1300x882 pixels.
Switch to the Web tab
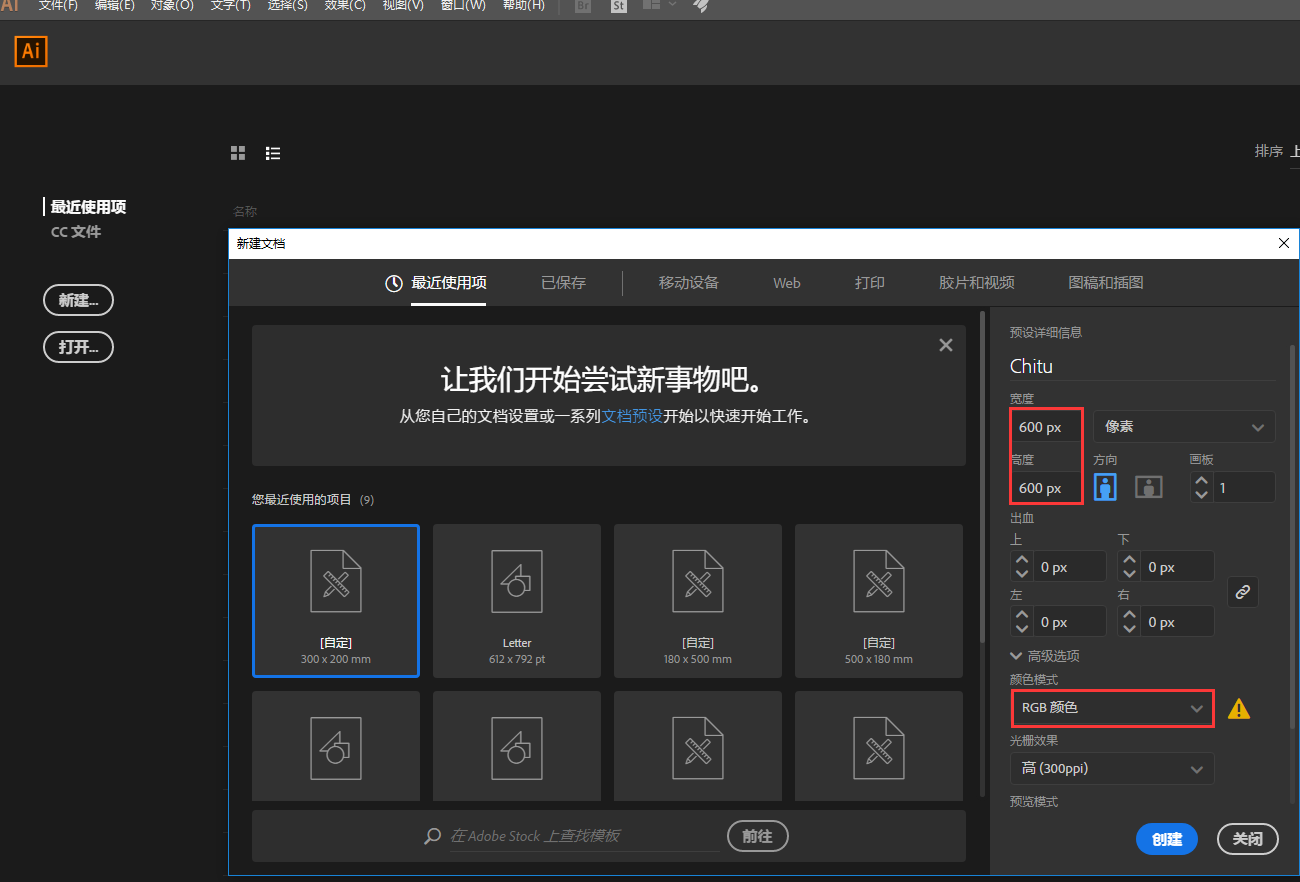tap(787, 283)
